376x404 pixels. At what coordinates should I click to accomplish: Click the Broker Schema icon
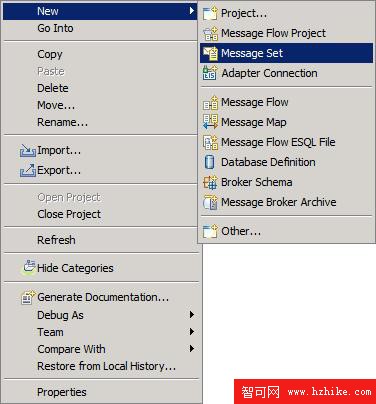tap(210, 182)
